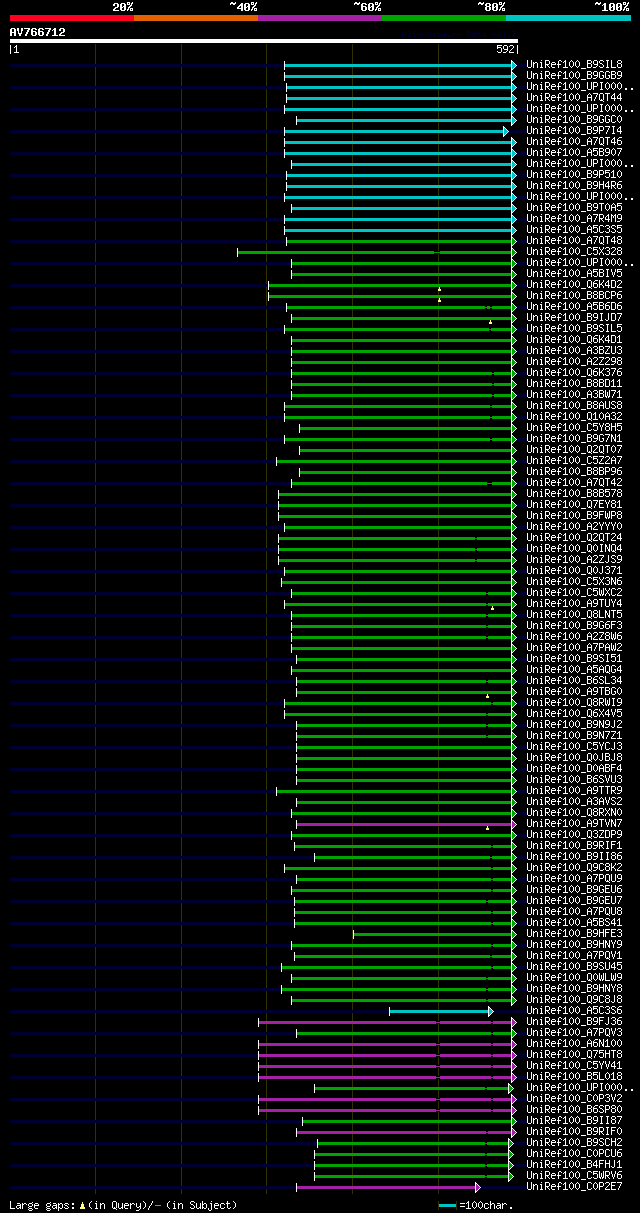Pick the UniRef100_B9HFE3 row label
Viewport: 640px width, 1213px height.
(x=574, y=934)
